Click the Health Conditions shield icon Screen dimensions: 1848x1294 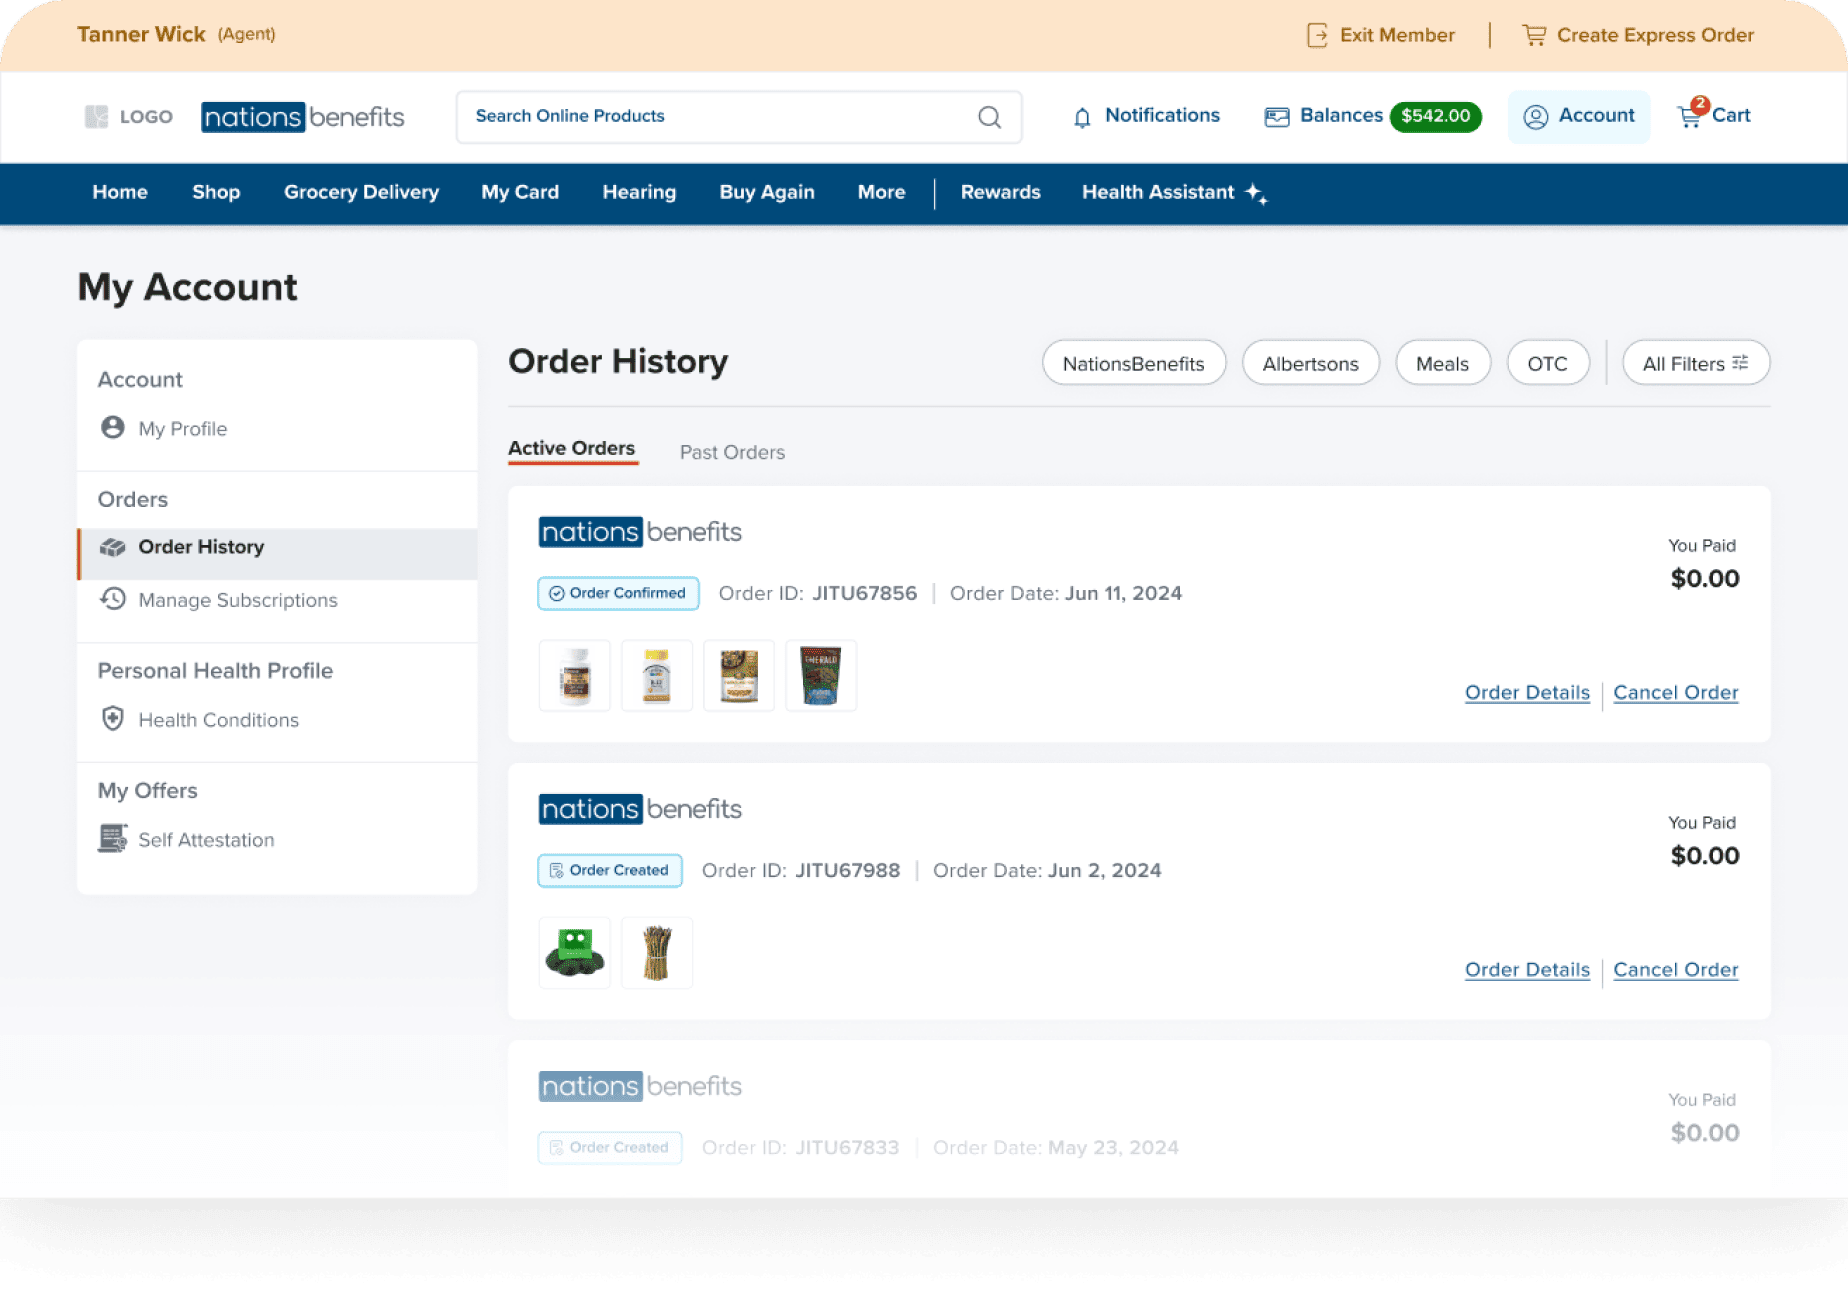[x=113, y=719]
